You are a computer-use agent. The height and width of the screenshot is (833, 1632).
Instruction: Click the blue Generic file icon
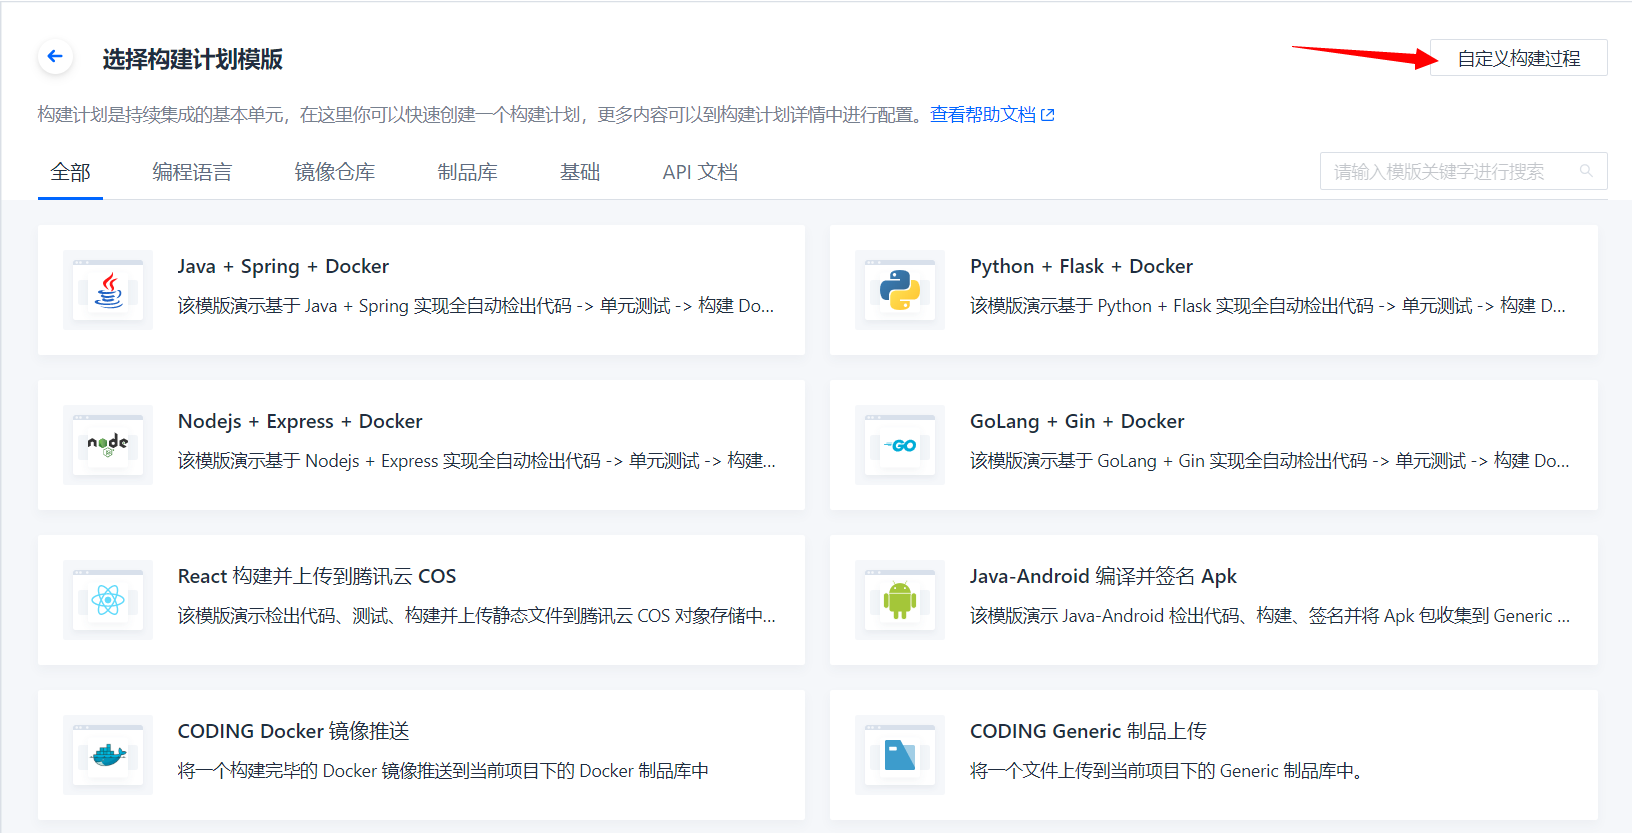[x=900, y=755]
